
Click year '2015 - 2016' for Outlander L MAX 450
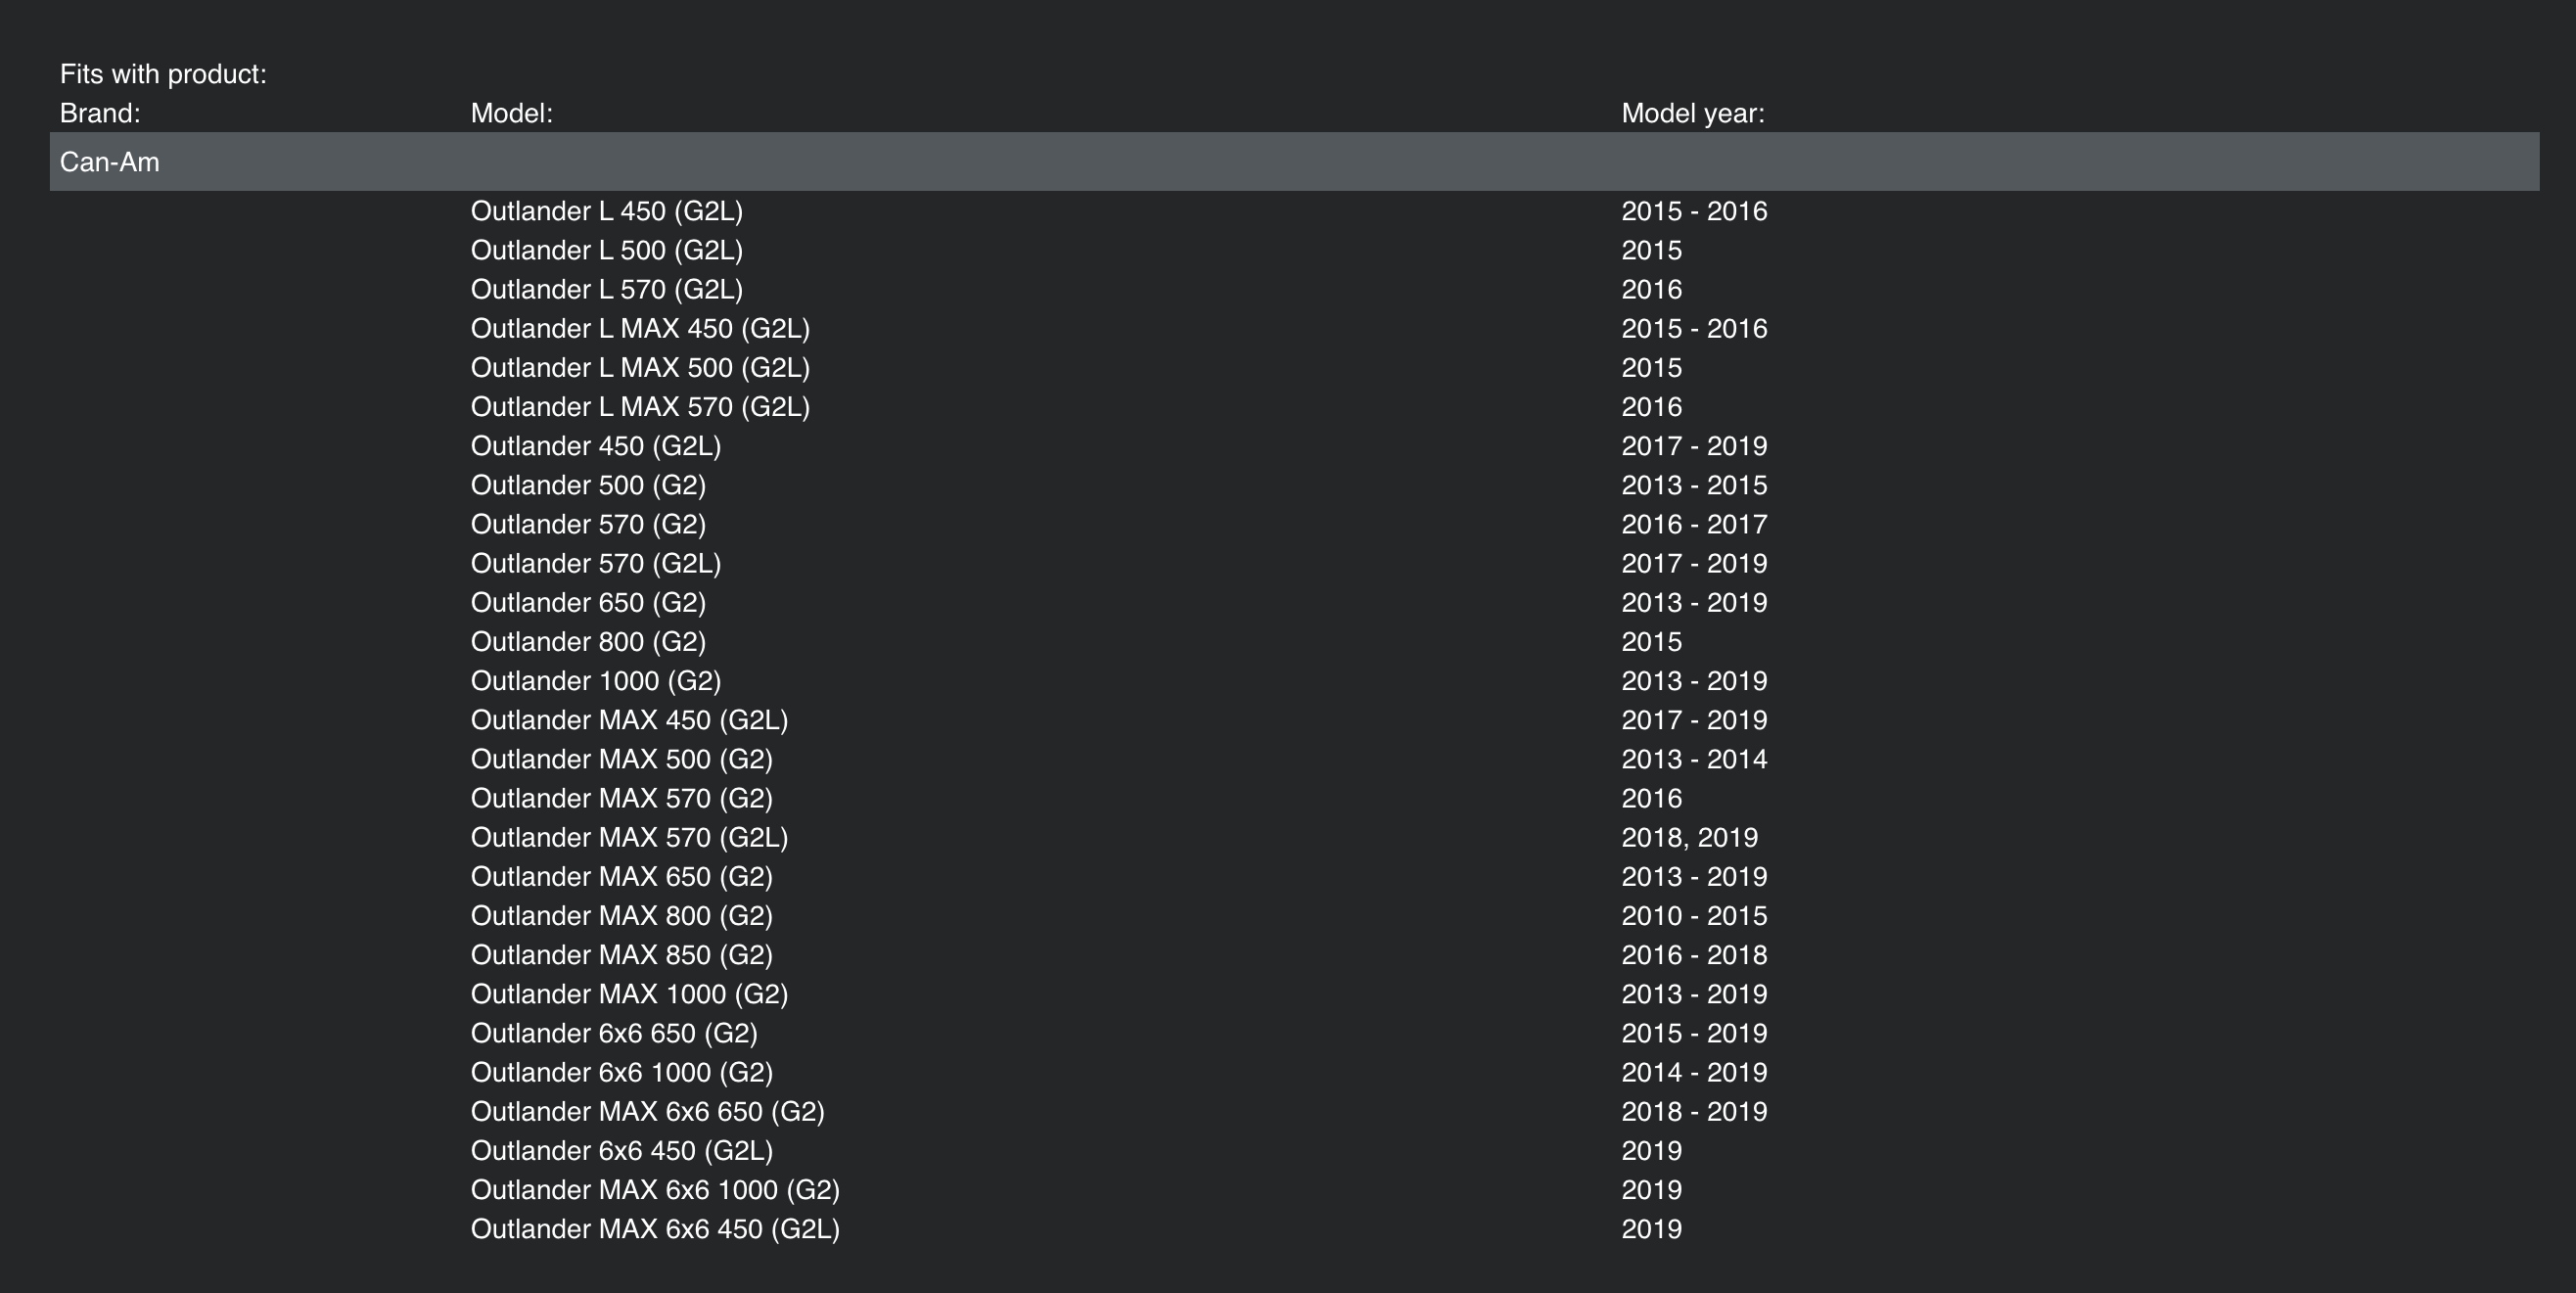(1694, 328)
